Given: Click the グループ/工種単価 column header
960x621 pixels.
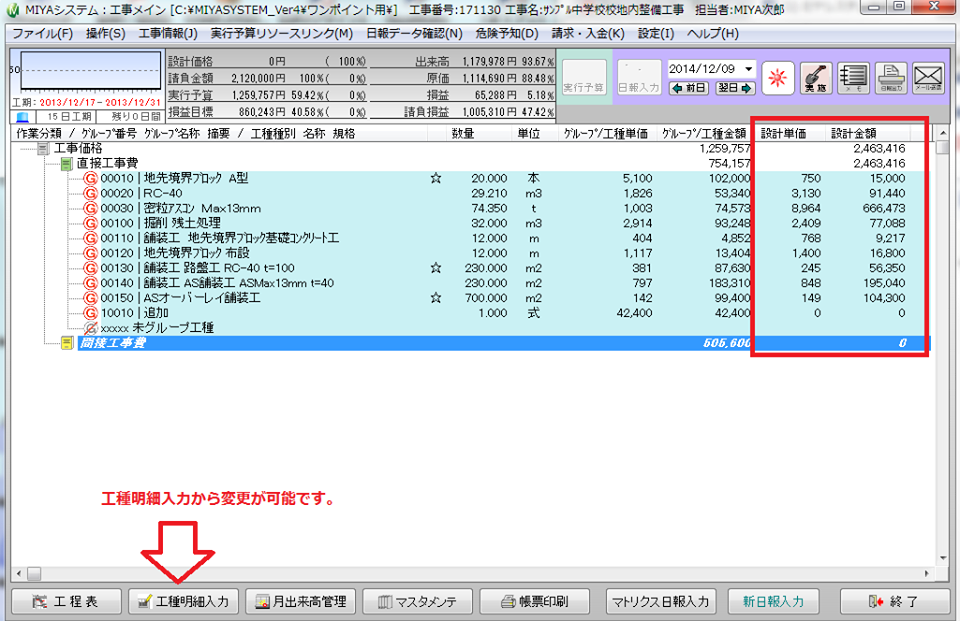Looking at the screenshot, I should point(606,133).
